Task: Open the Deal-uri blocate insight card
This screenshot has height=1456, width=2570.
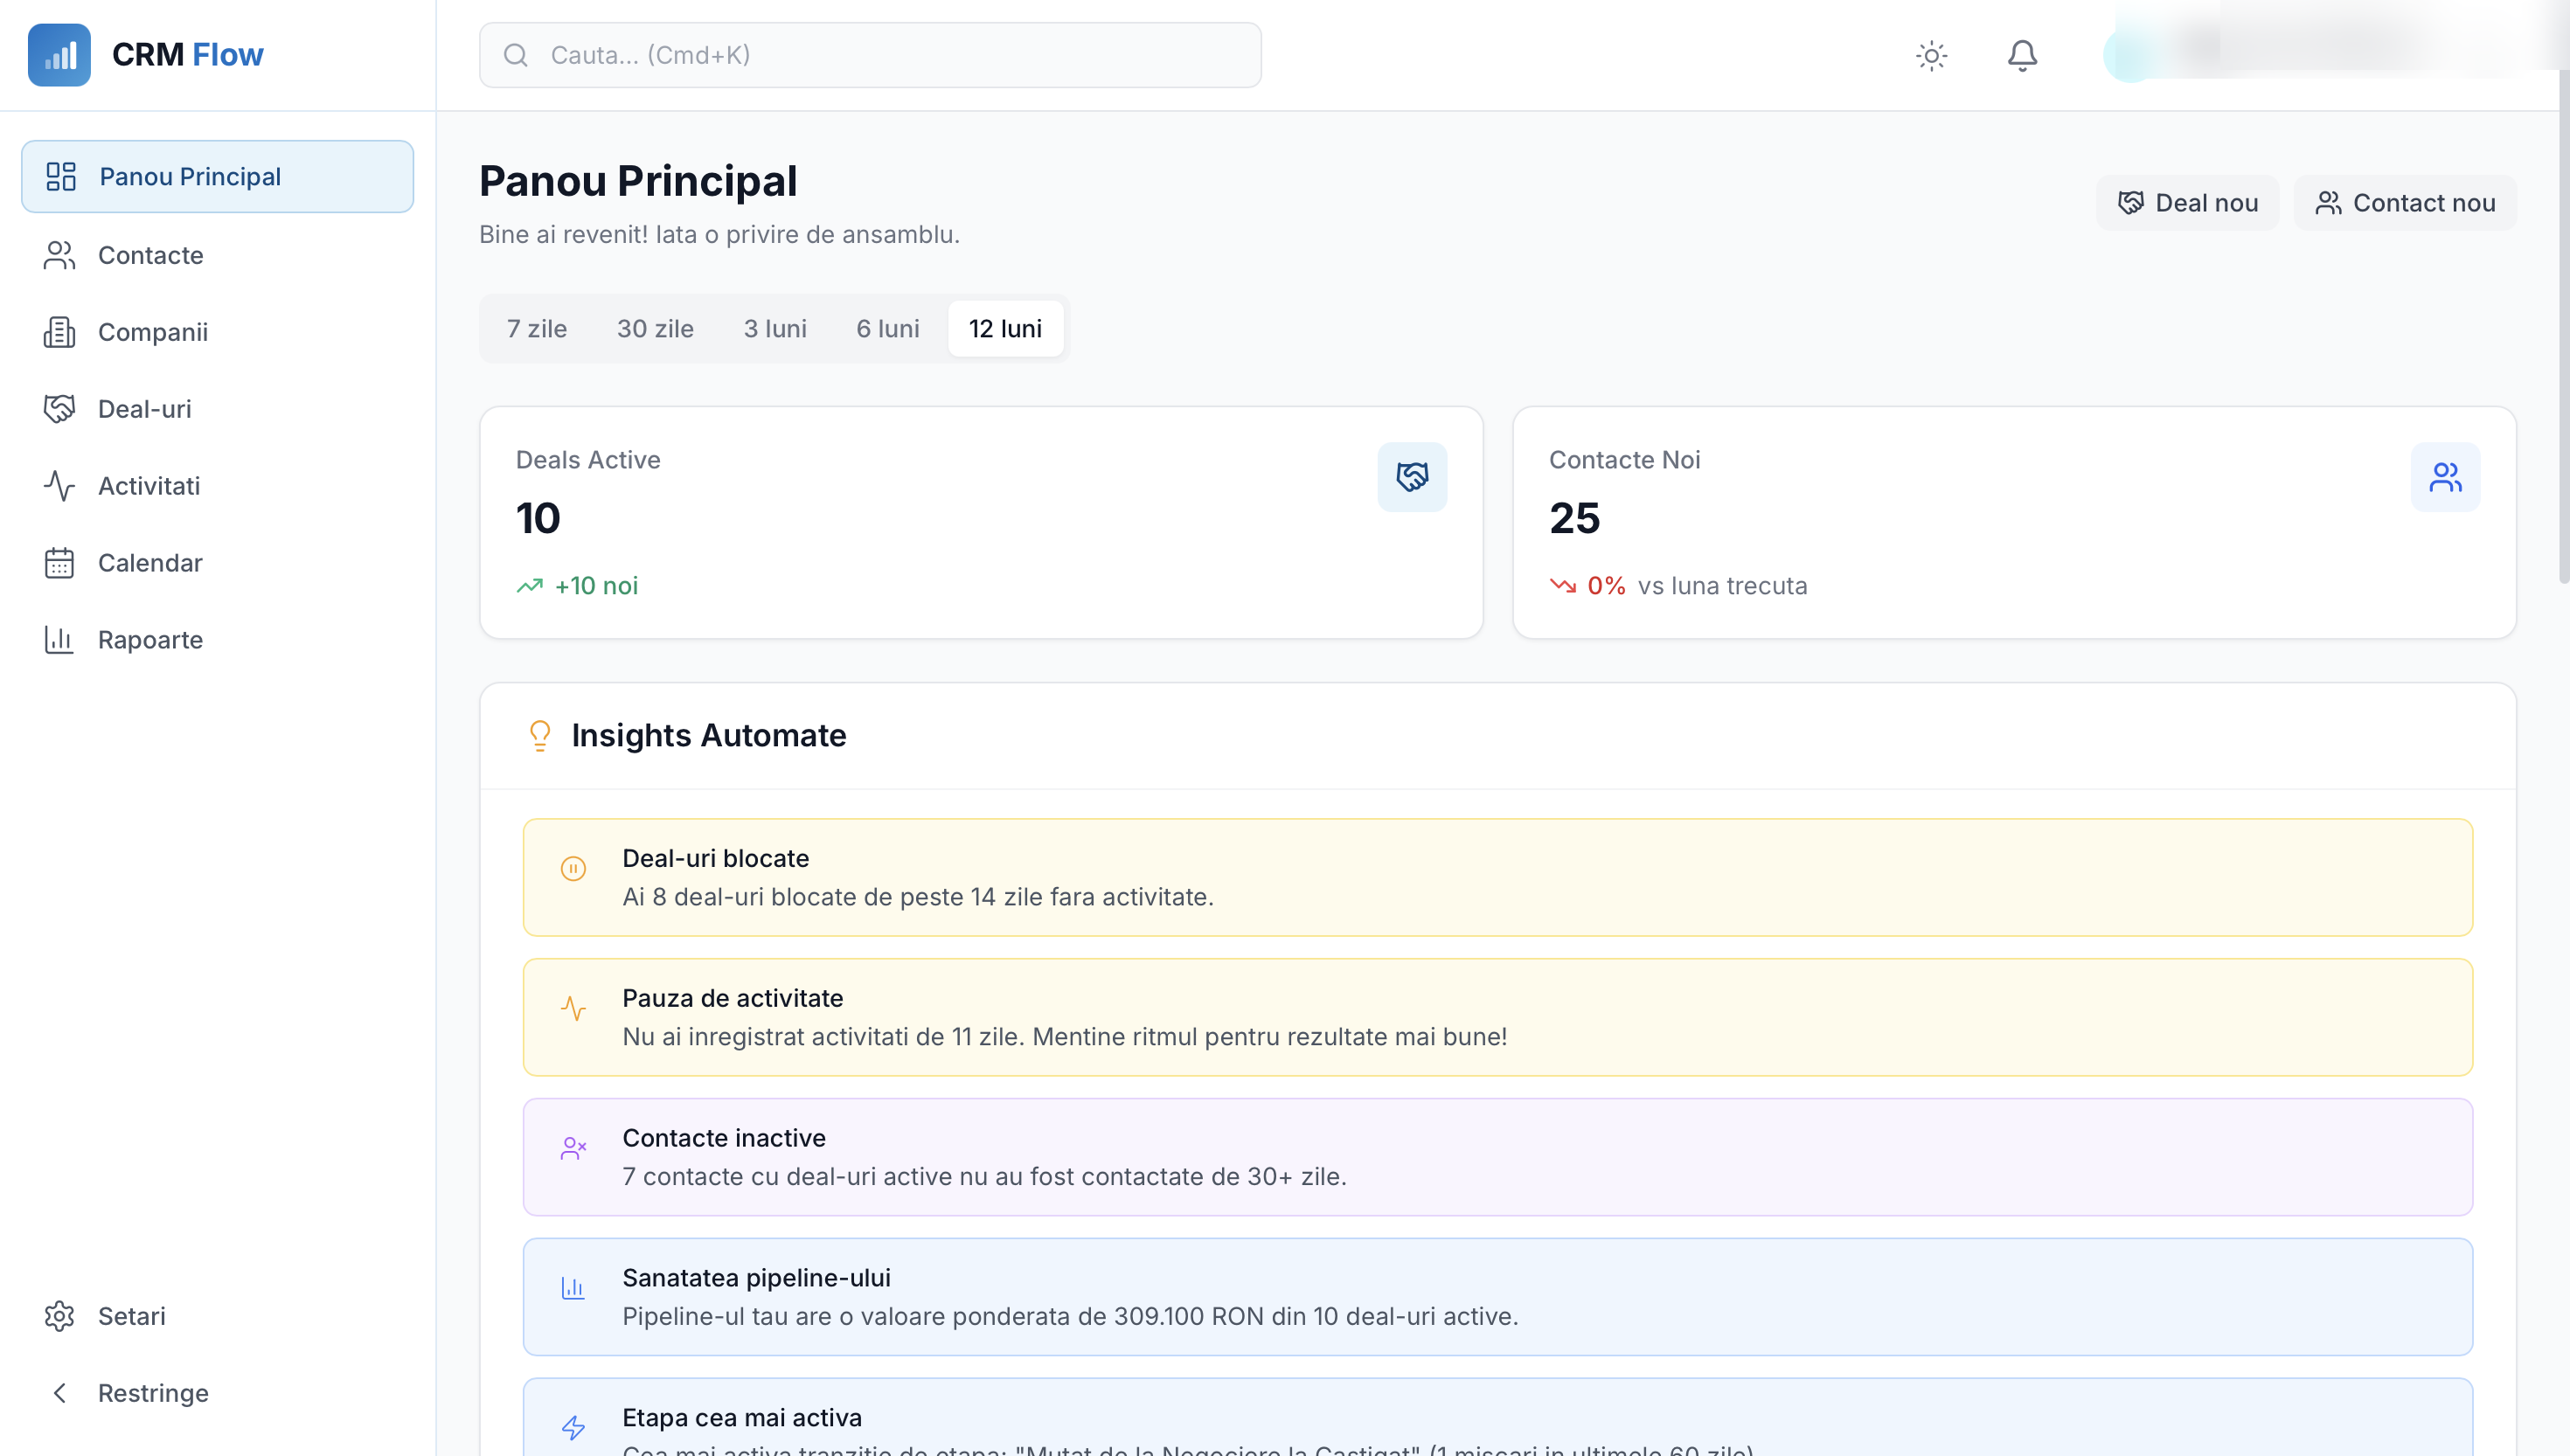Action: pyautogui.click(x=1497, y=878)
